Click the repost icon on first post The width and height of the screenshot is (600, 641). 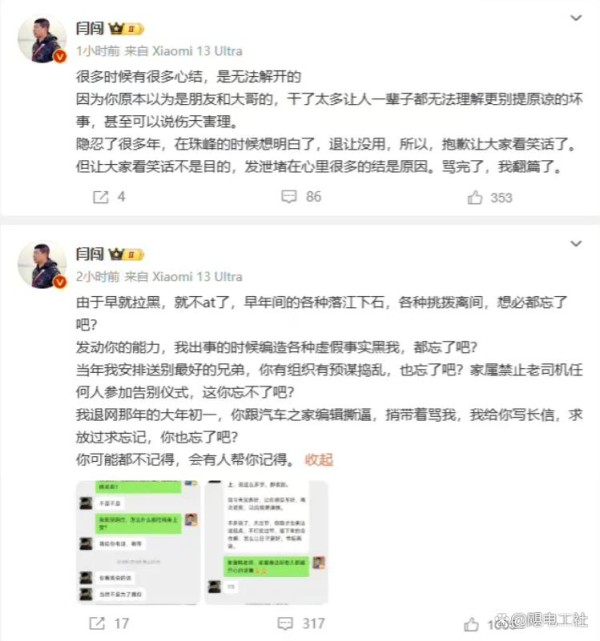101,197
